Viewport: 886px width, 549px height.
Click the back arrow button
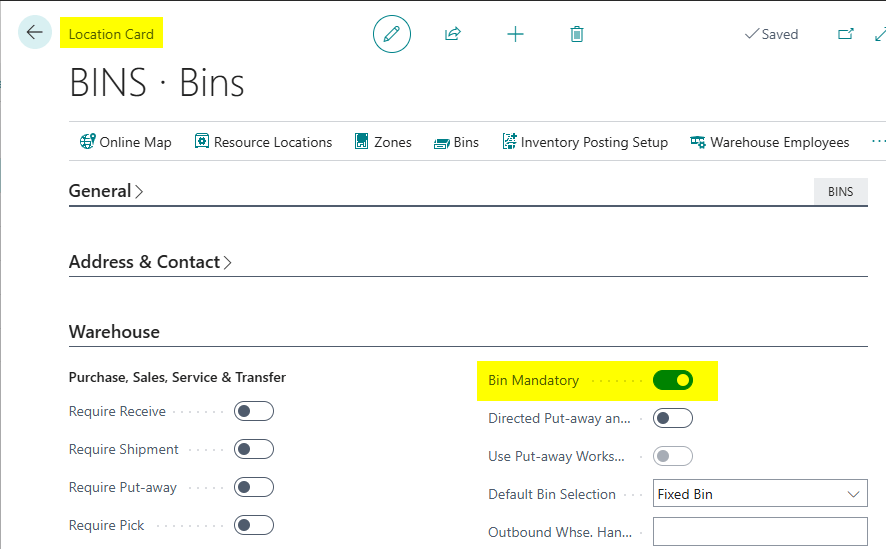point(35,33)
